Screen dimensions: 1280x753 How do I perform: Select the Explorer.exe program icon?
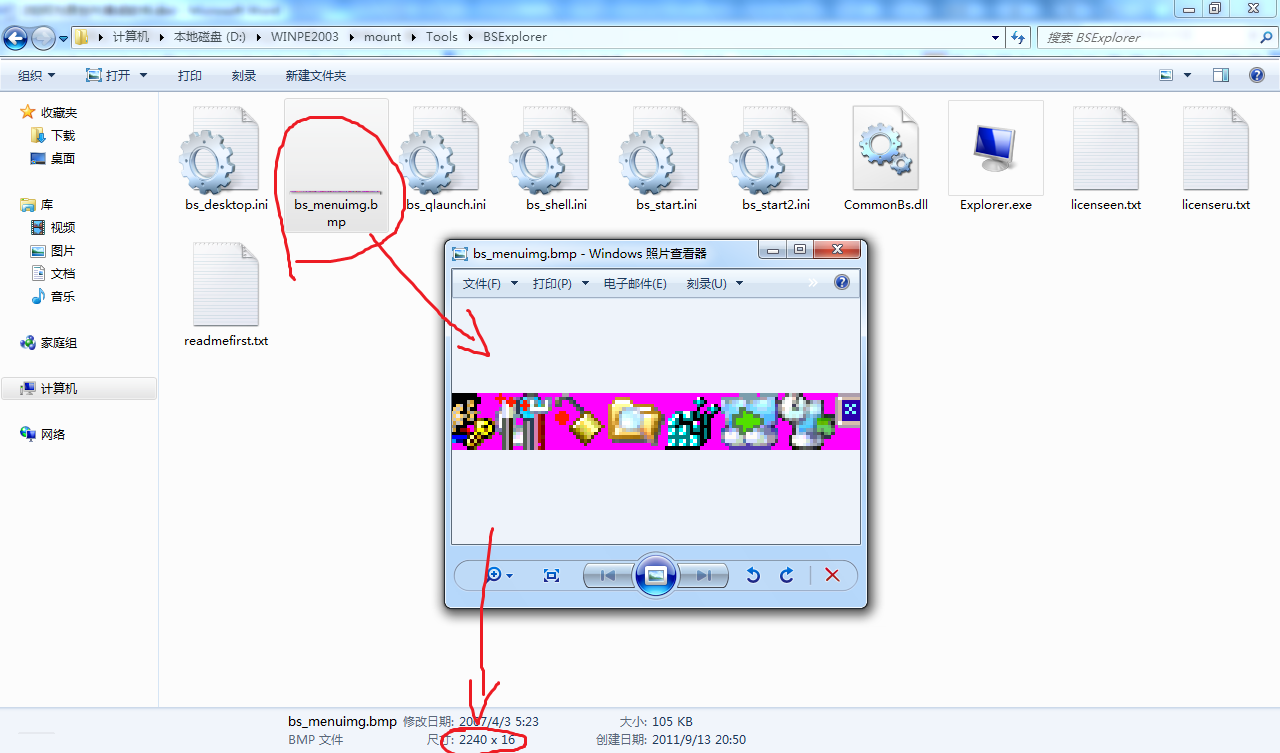point(996,148)
